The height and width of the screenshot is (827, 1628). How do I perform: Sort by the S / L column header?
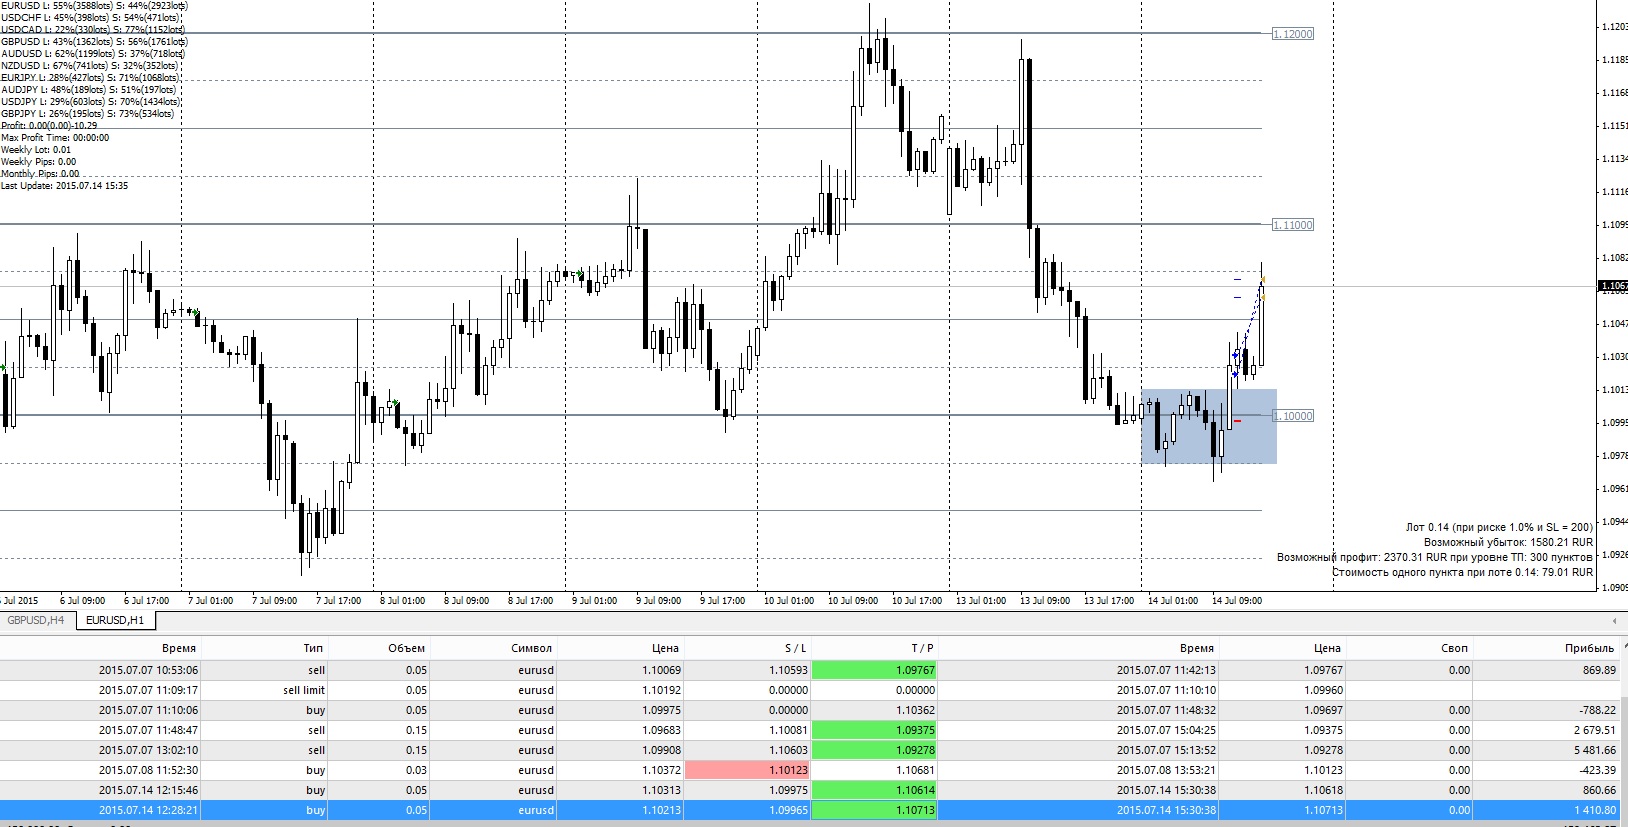click(795, 648)
